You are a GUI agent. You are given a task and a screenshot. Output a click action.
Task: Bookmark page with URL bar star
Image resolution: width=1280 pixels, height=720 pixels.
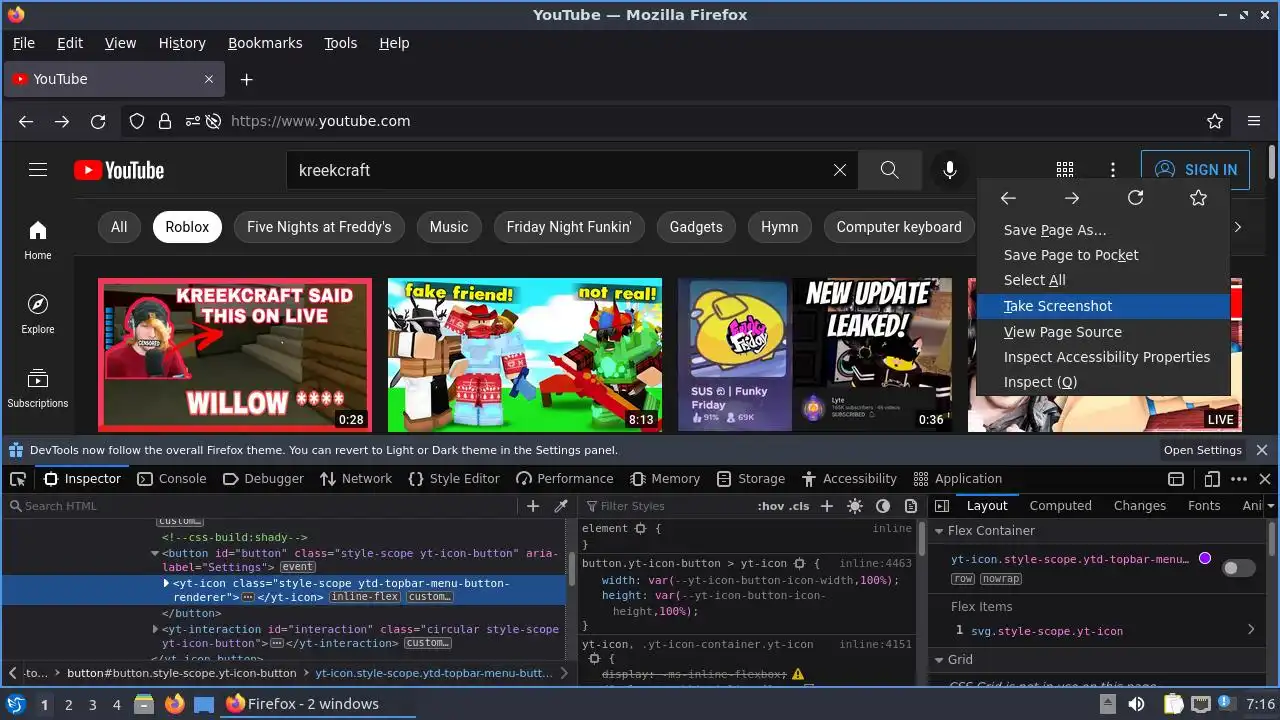(1215, 121)
